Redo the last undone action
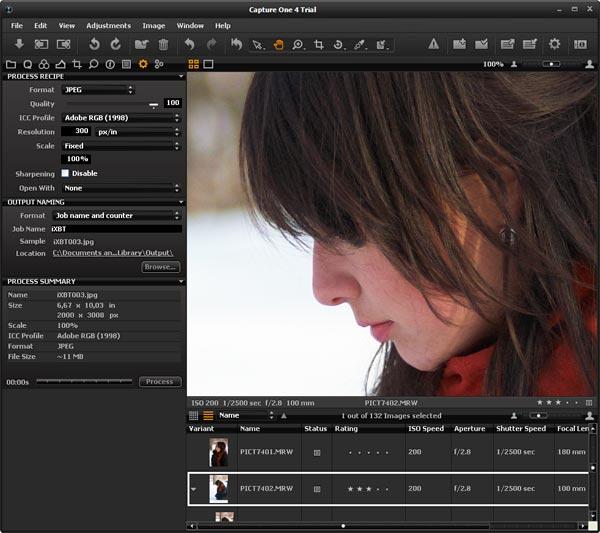Image resolution: width=600 pixels, height=533 pixels. pyautogui.click(x=211, y=44)
